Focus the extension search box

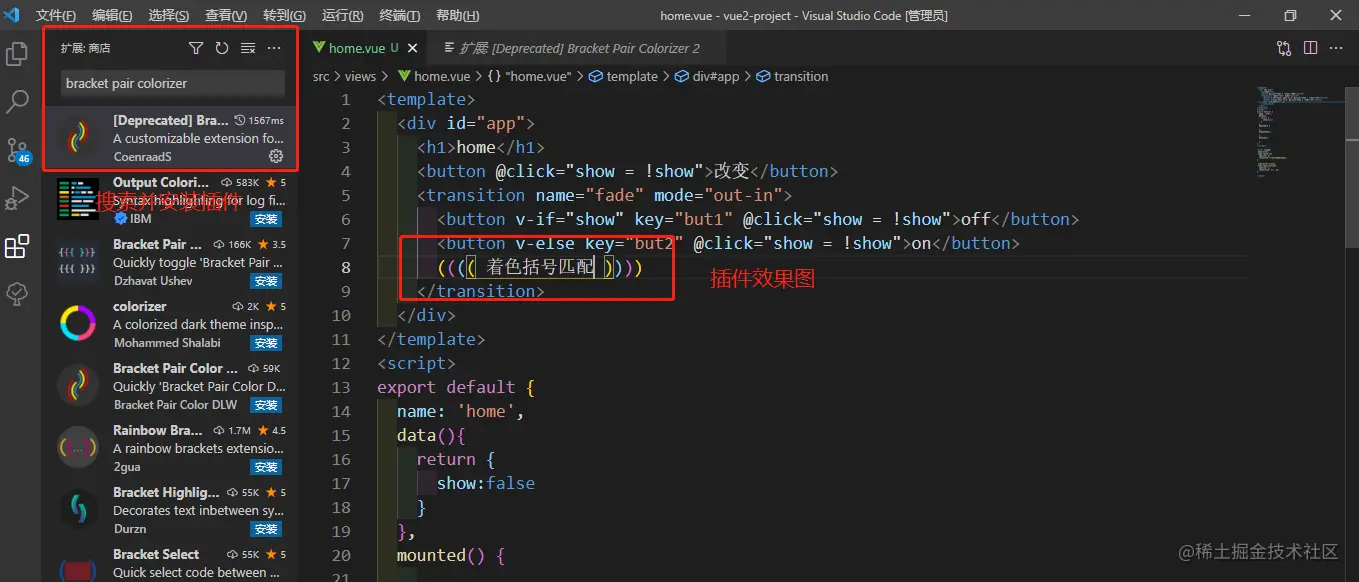click(172, 83)
